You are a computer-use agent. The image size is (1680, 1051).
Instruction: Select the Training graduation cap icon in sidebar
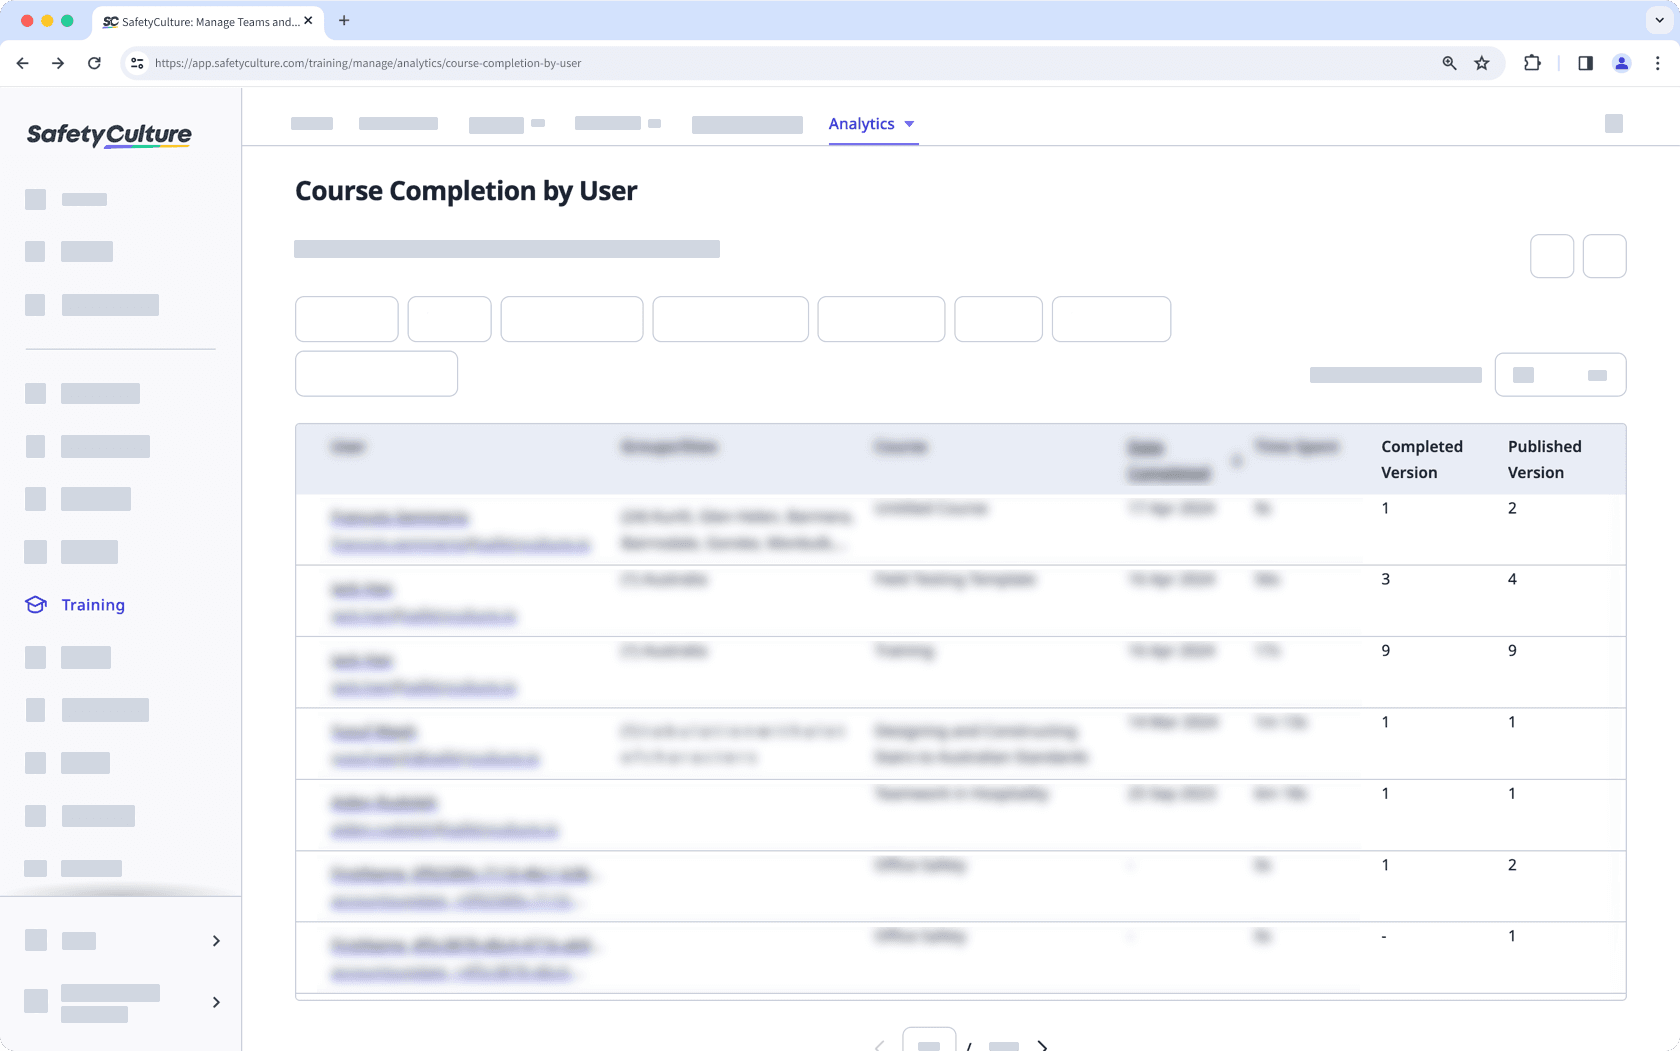click(x=35, y=604)
